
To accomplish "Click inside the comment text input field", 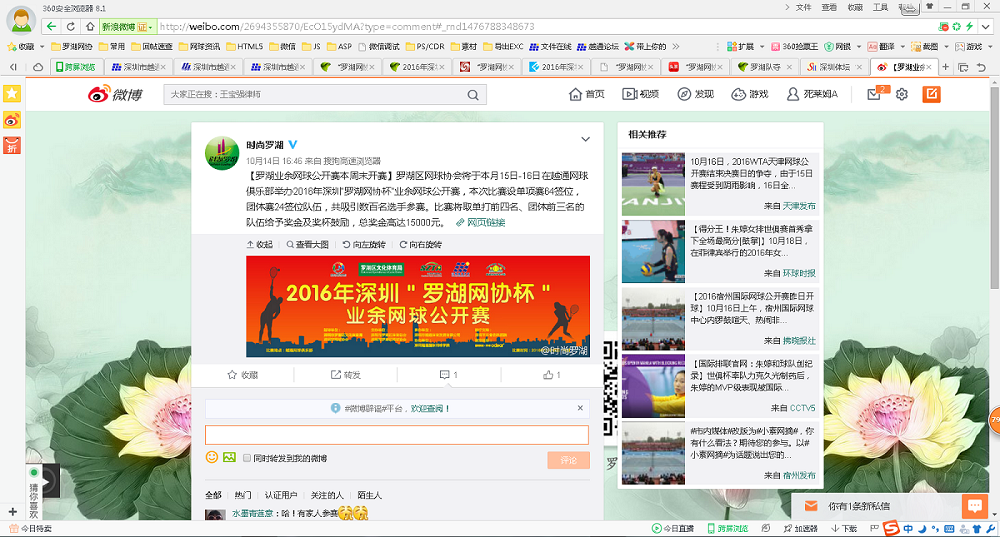I will pyautogui.click(x=396, y=435).
